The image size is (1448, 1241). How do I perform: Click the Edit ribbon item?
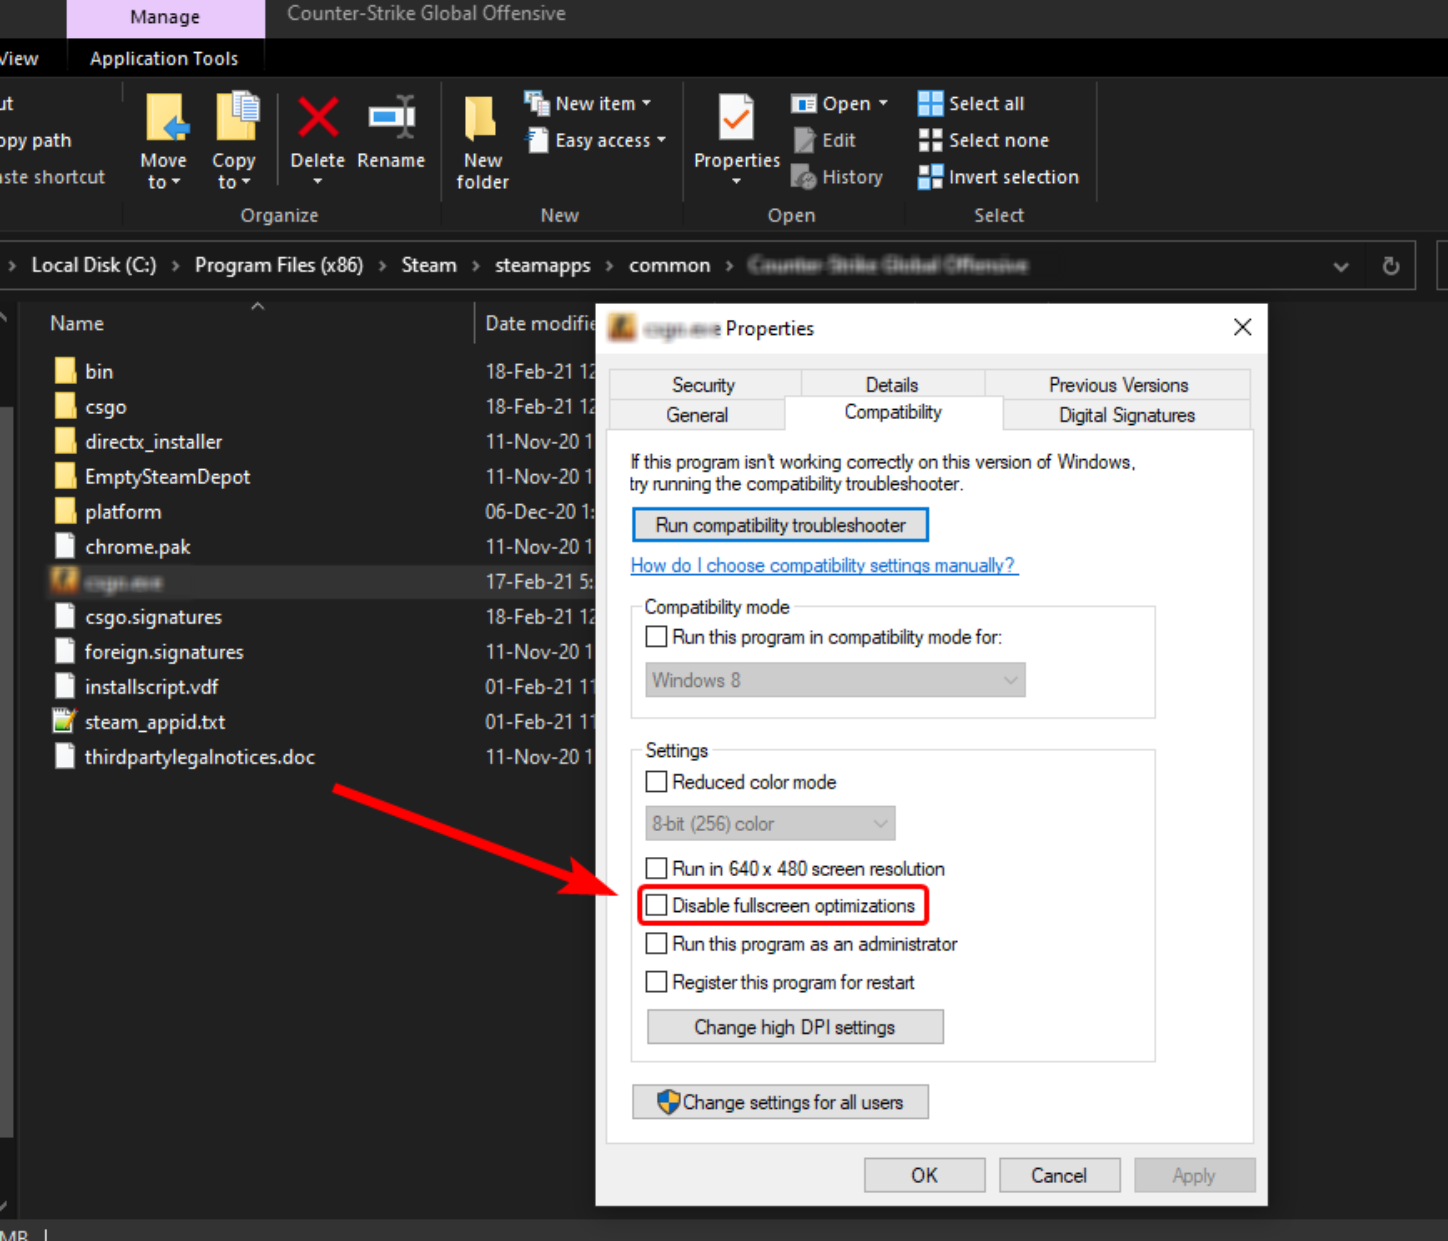[825, 140]
